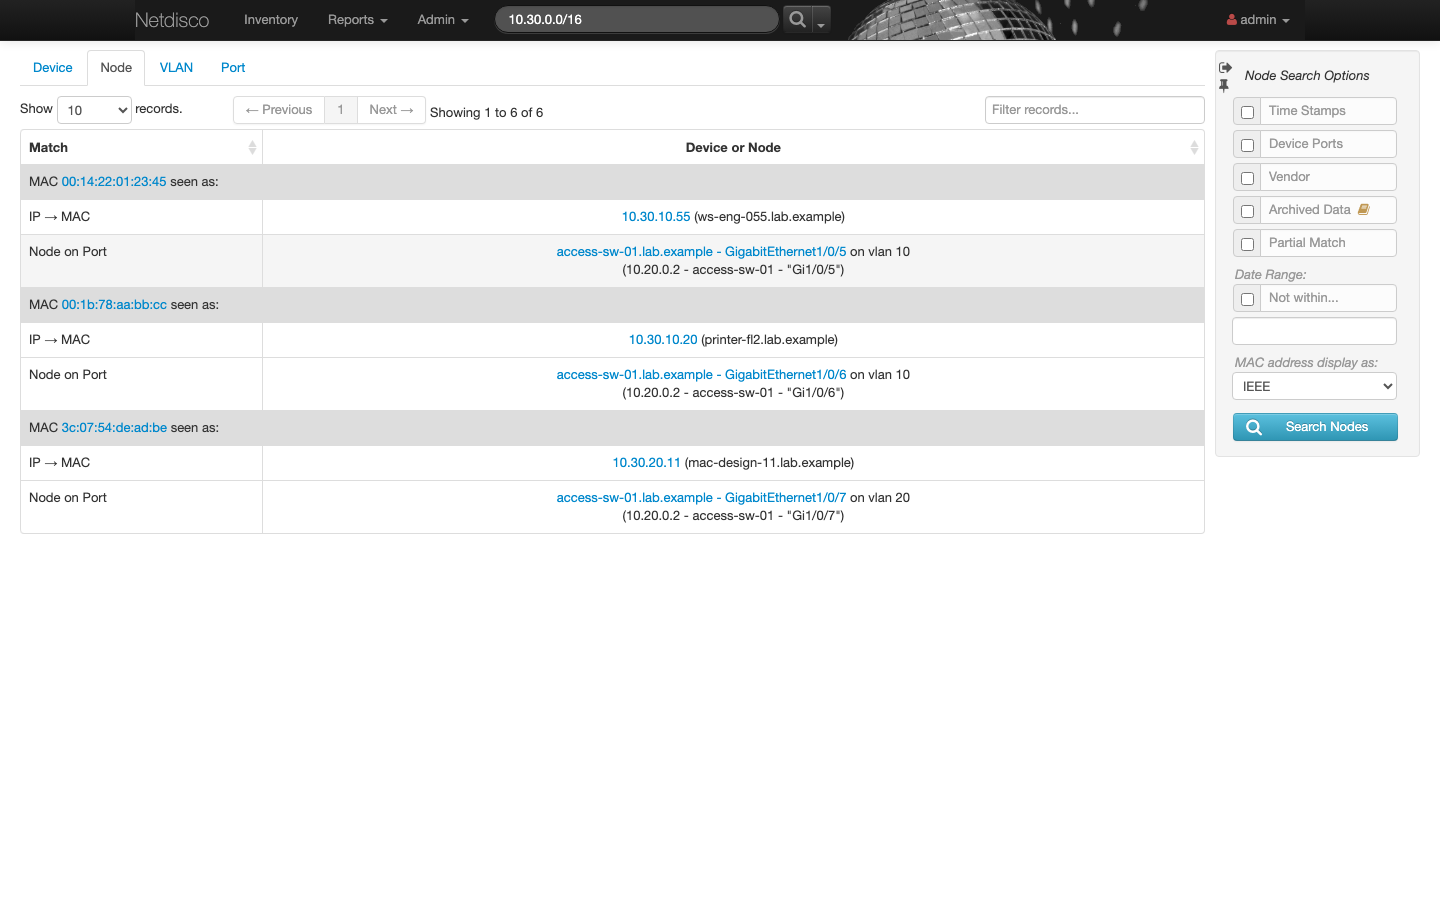Image resolution: width=1440 pixels, height=900 pixels.
Task: Click the red user icon beside admin
Action: (x=1231, y=20)
